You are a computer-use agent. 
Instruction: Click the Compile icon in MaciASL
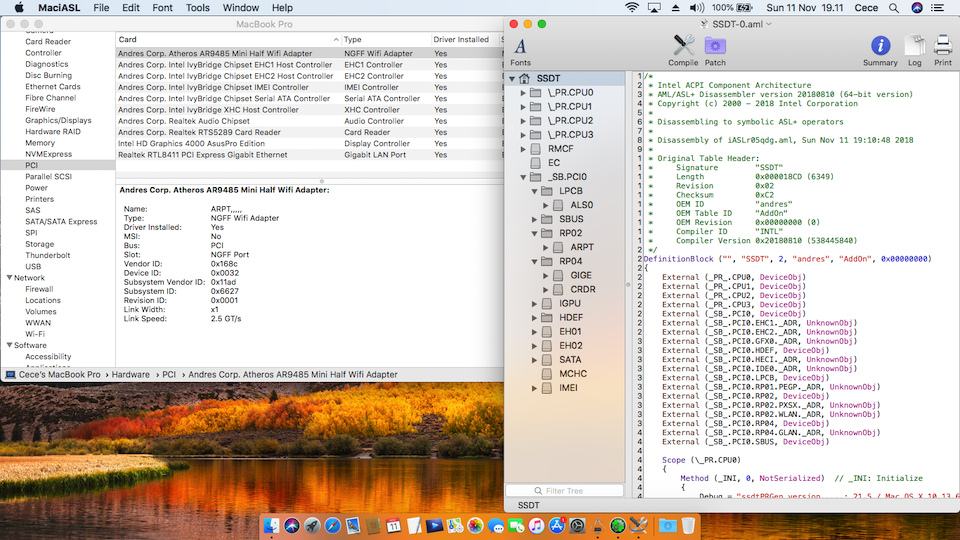(x=683, y=50)
